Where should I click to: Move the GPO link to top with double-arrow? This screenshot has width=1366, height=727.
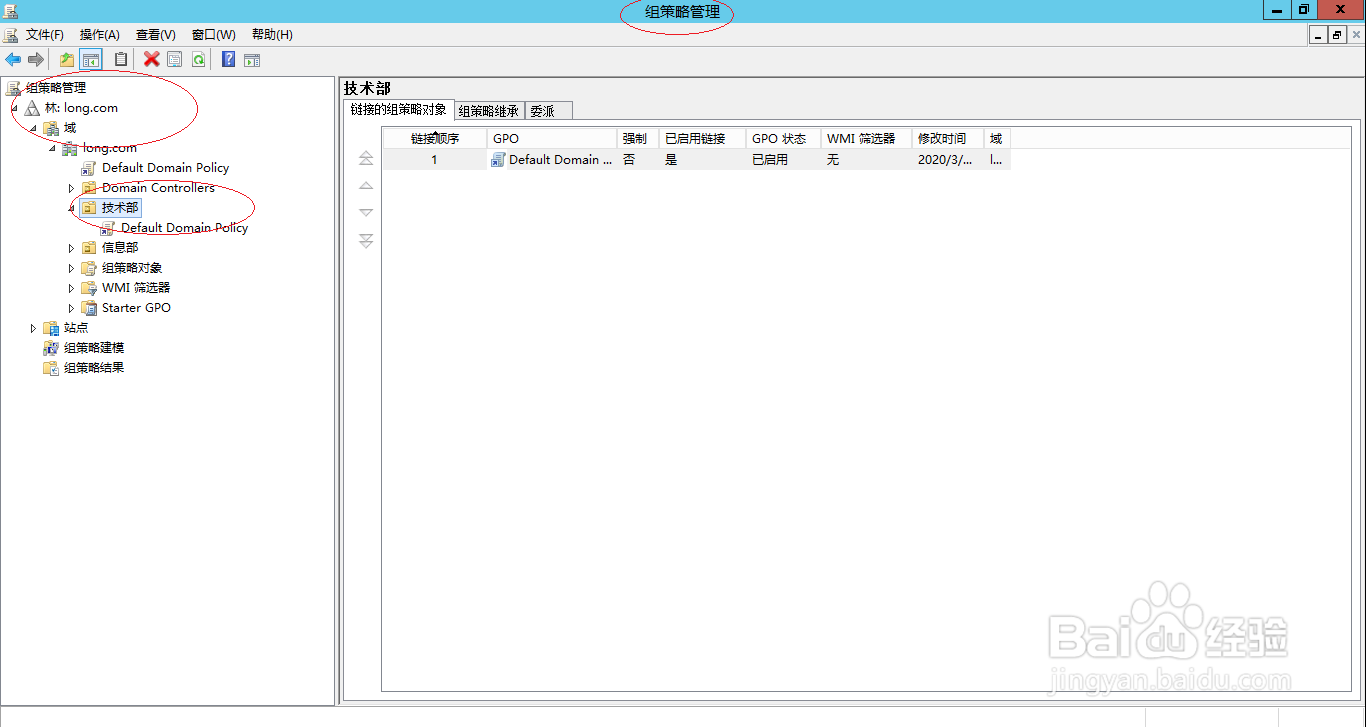point(366,157)
